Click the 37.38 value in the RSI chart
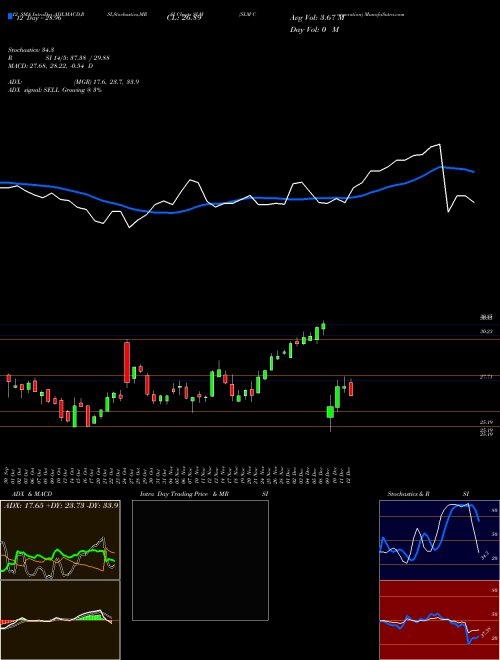The height and width of the screenshot is (660, 500). tap(486, 633)
